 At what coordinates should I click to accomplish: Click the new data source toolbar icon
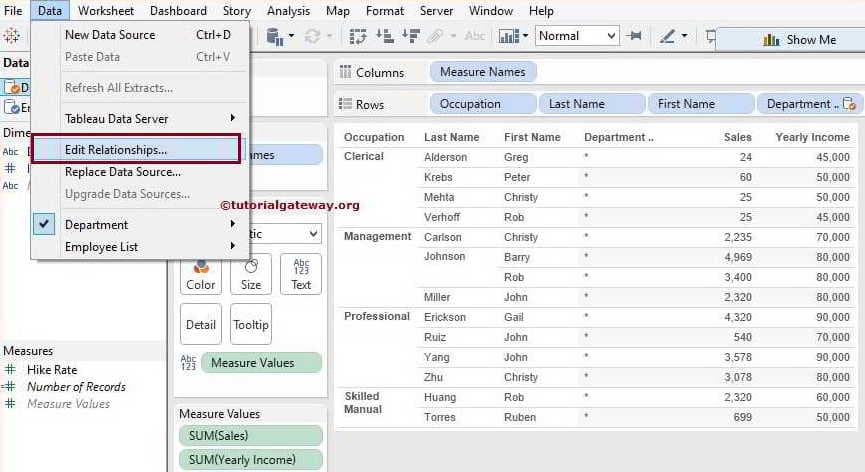(x=274, y=36)
